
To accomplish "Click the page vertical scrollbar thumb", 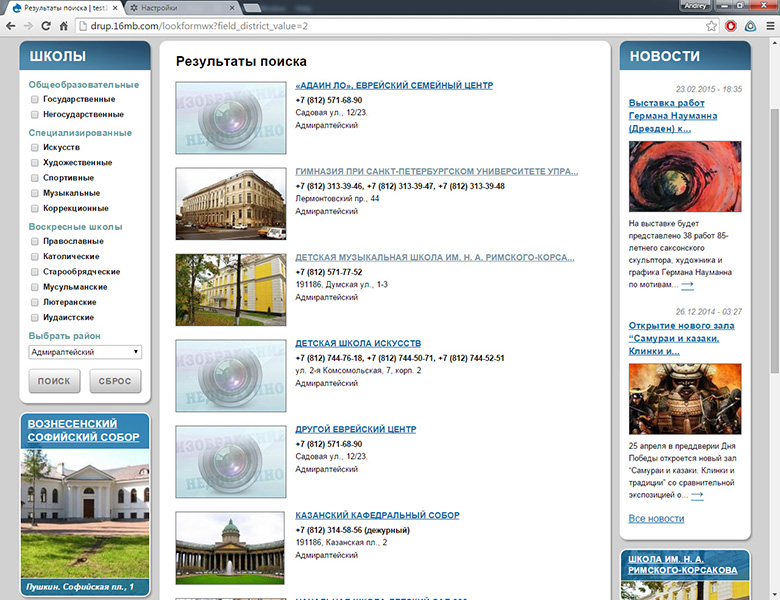I will (x=774, y=240).
